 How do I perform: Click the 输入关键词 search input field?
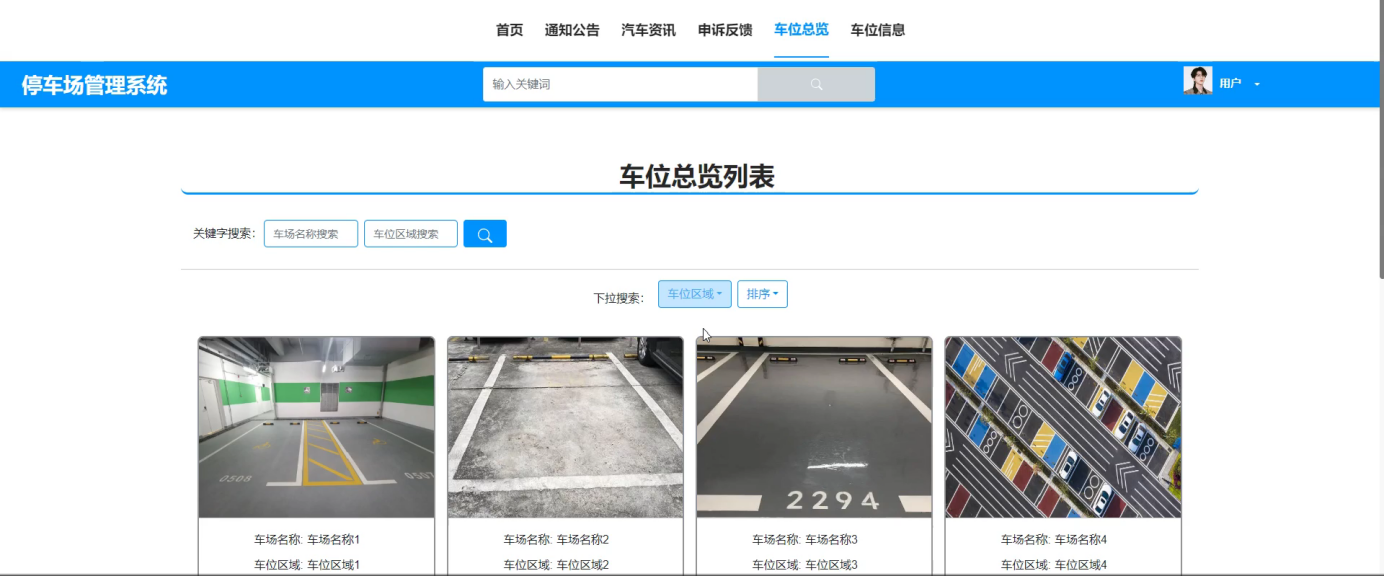620,85
